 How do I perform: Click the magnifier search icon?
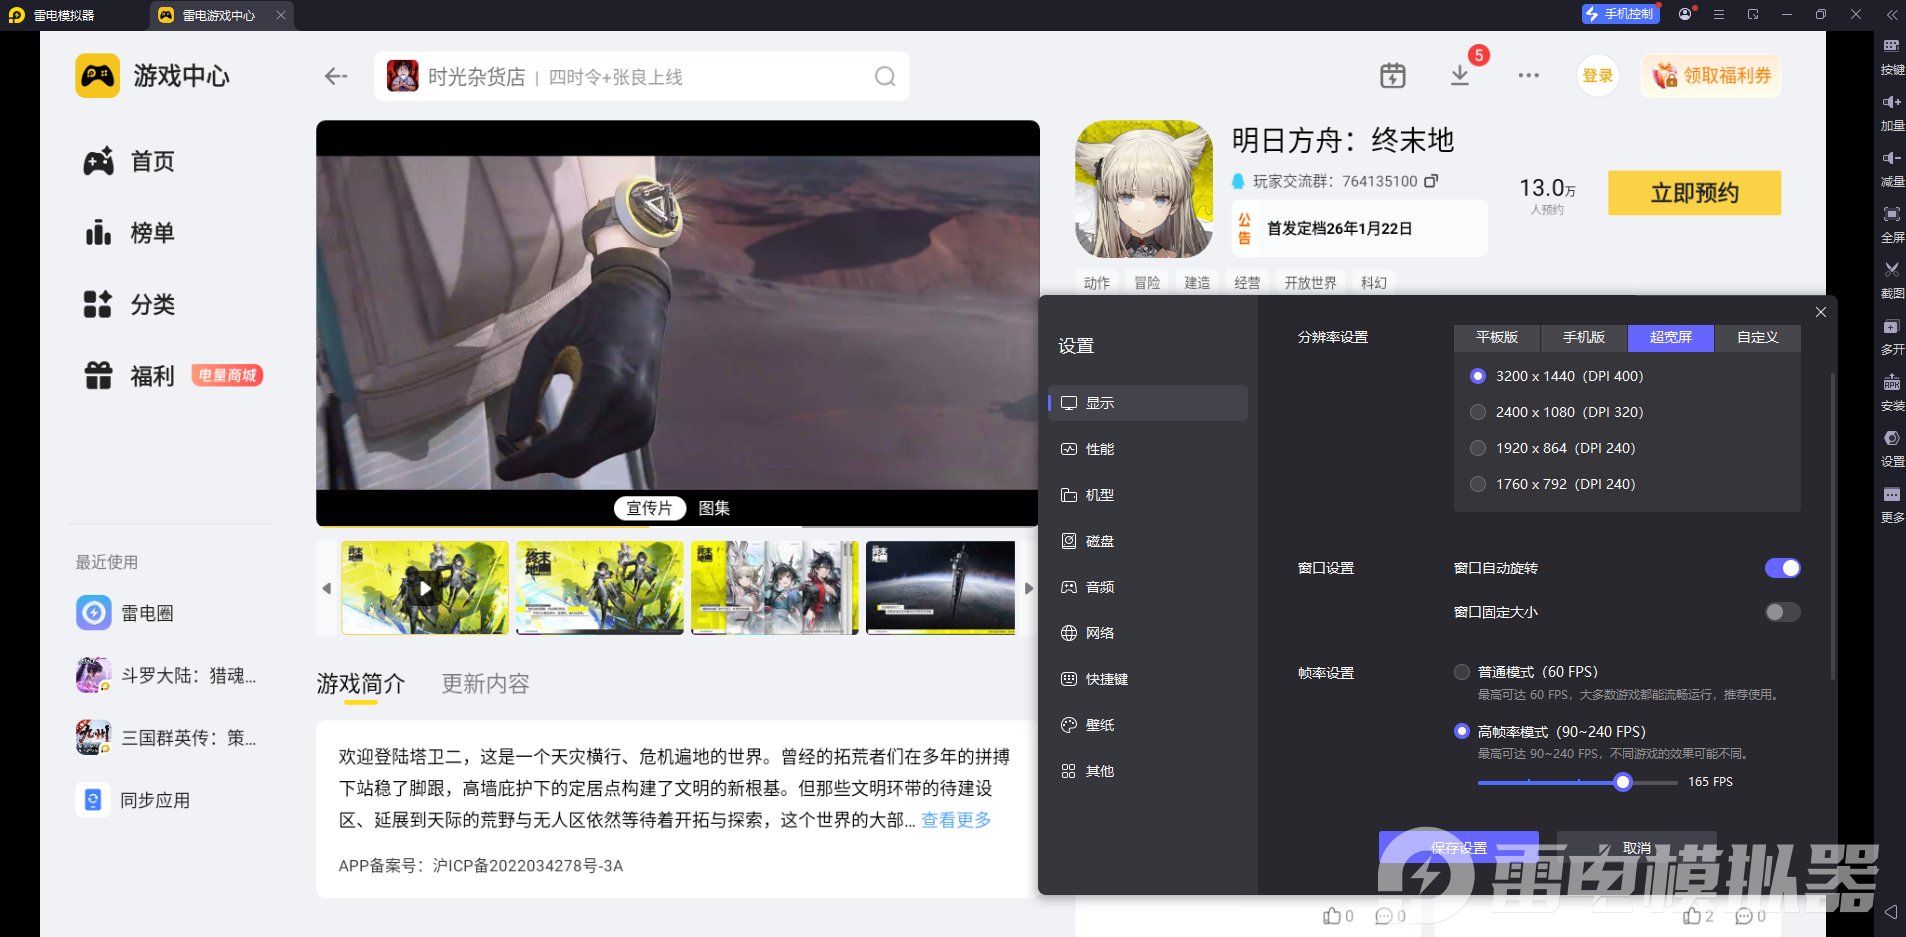click(885, 77)
